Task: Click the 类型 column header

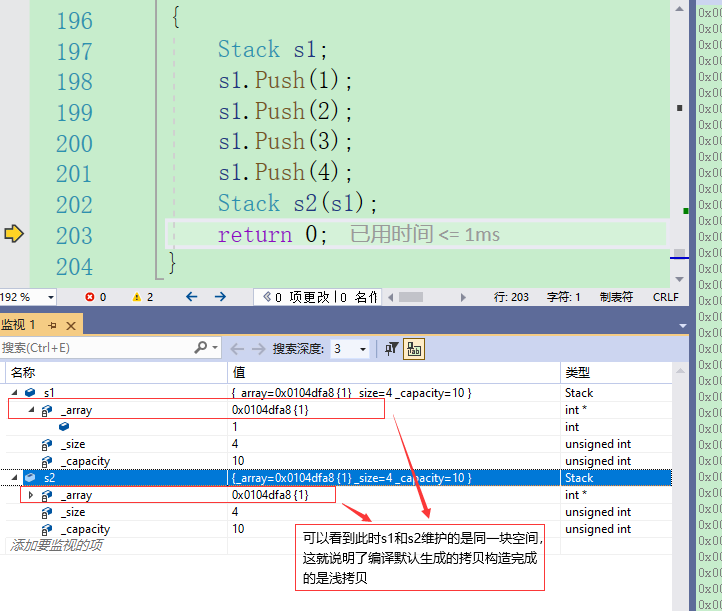Action: click(616, 372)
